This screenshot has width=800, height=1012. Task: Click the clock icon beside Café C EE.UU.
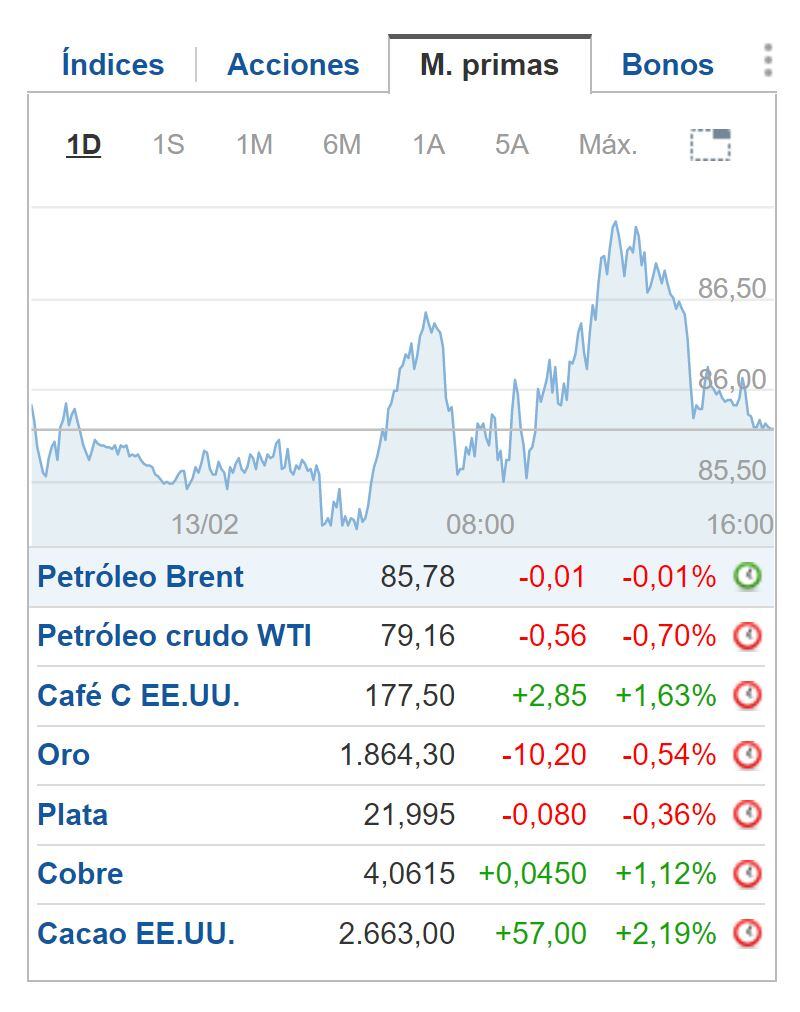(748, 695)
